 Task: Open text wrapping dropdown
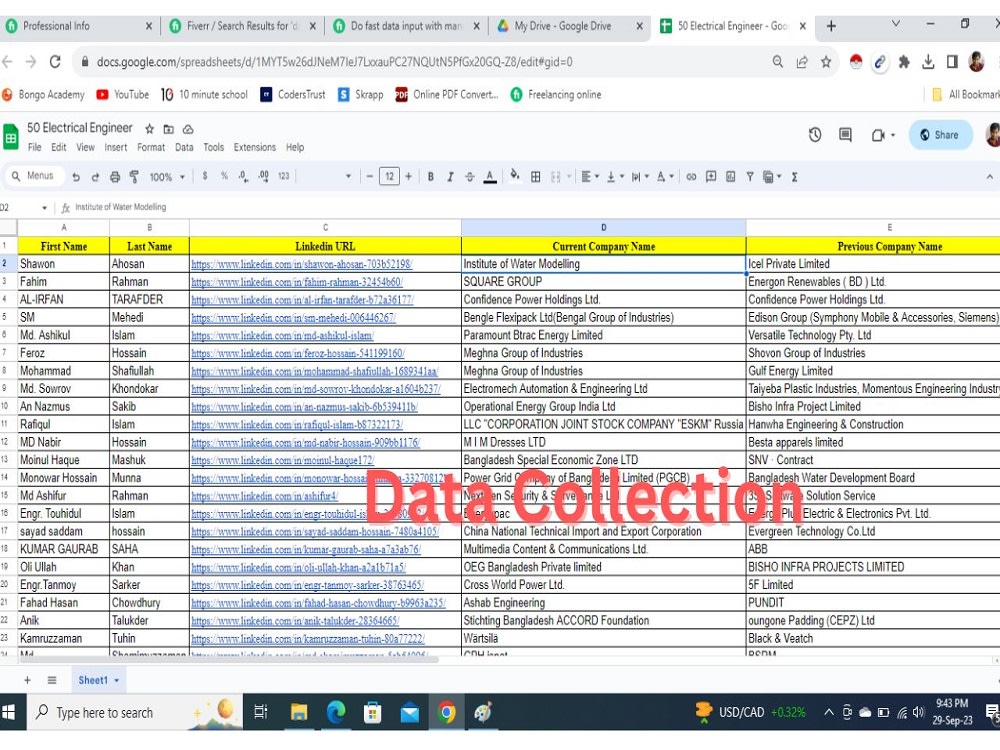(640, 177)
